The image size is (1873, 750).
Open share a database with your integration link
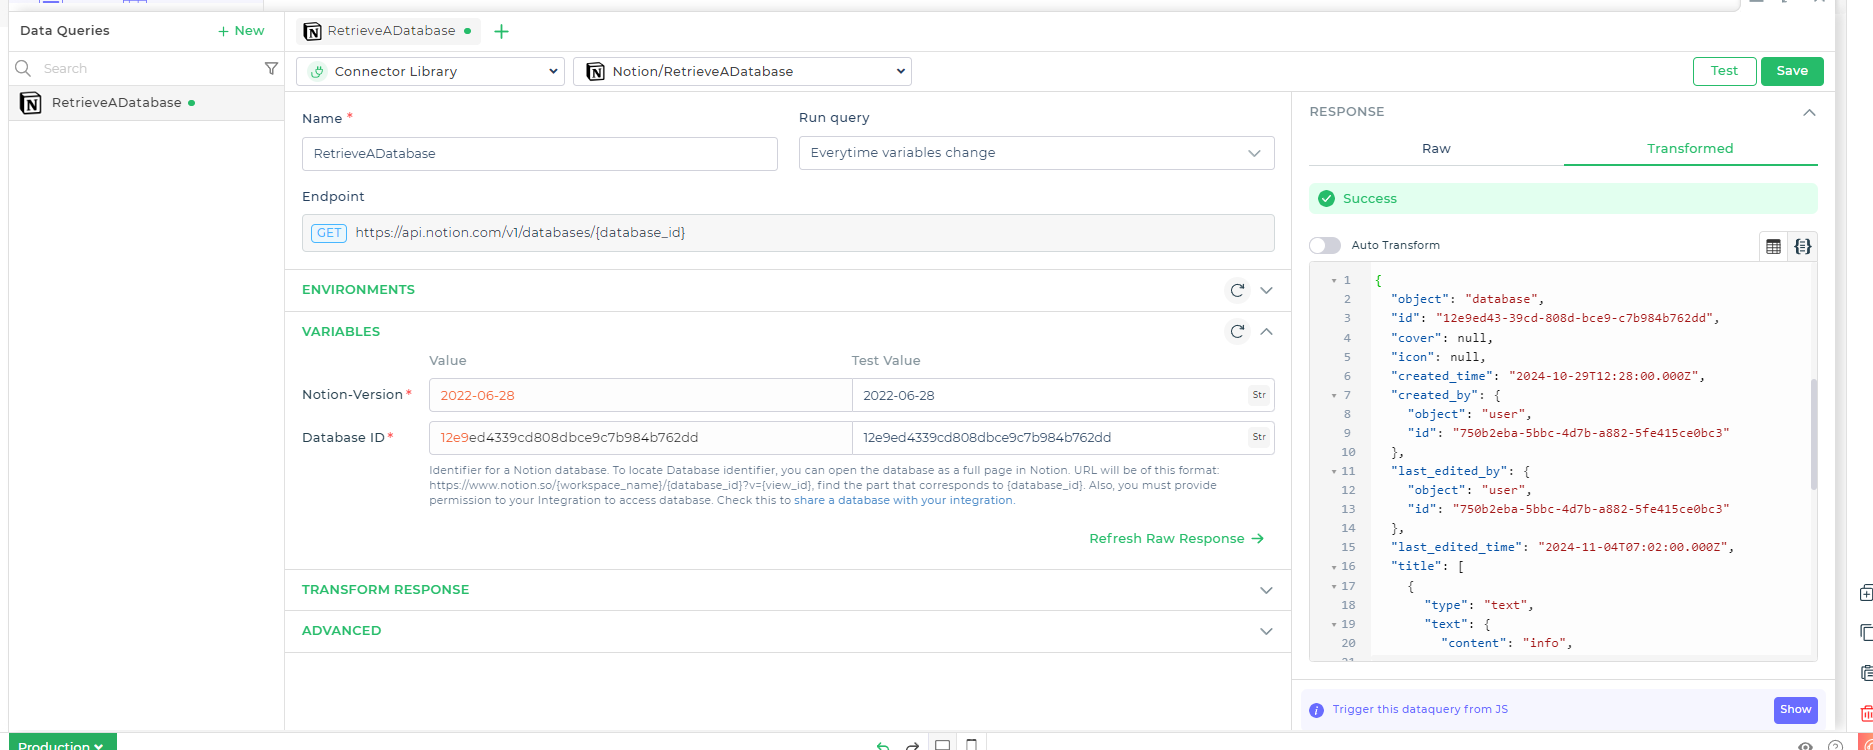pyautogui.click(x=903, y=501)
